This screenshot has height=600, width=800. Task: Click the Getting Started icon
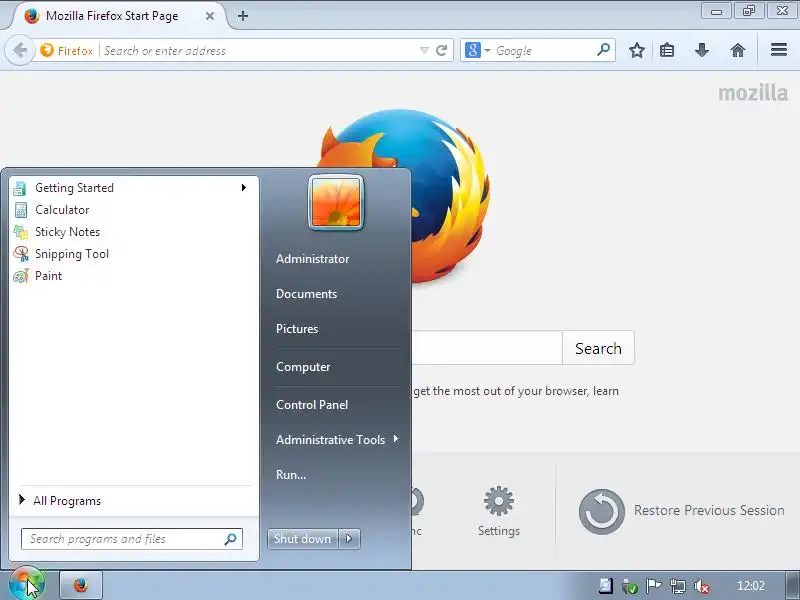click(x=20, y=188)
